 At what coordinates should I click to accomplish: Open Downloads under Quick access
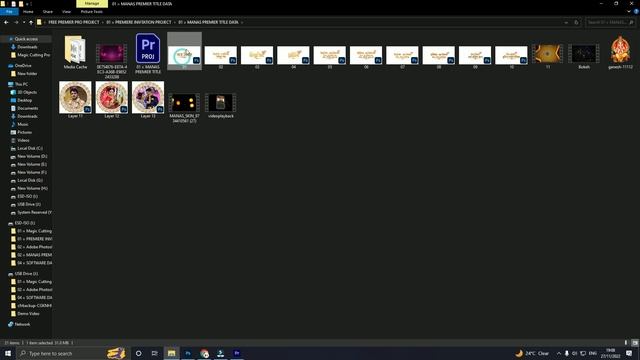pos(27,47)
